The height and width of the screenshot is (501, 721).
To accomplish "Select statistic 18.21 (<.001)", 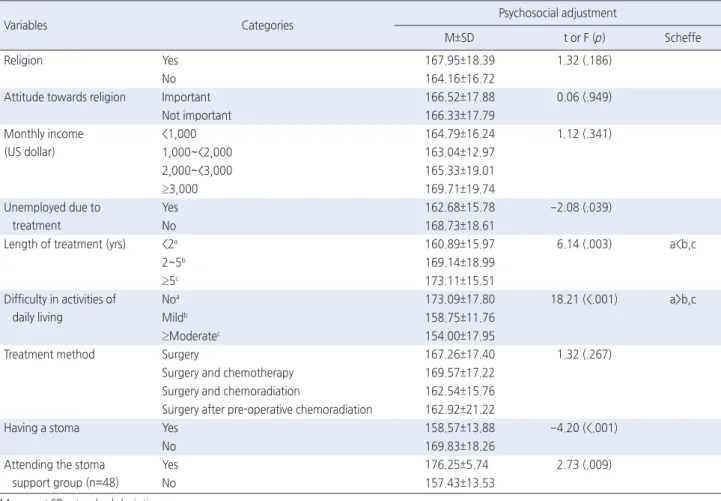I will [584, 299].
